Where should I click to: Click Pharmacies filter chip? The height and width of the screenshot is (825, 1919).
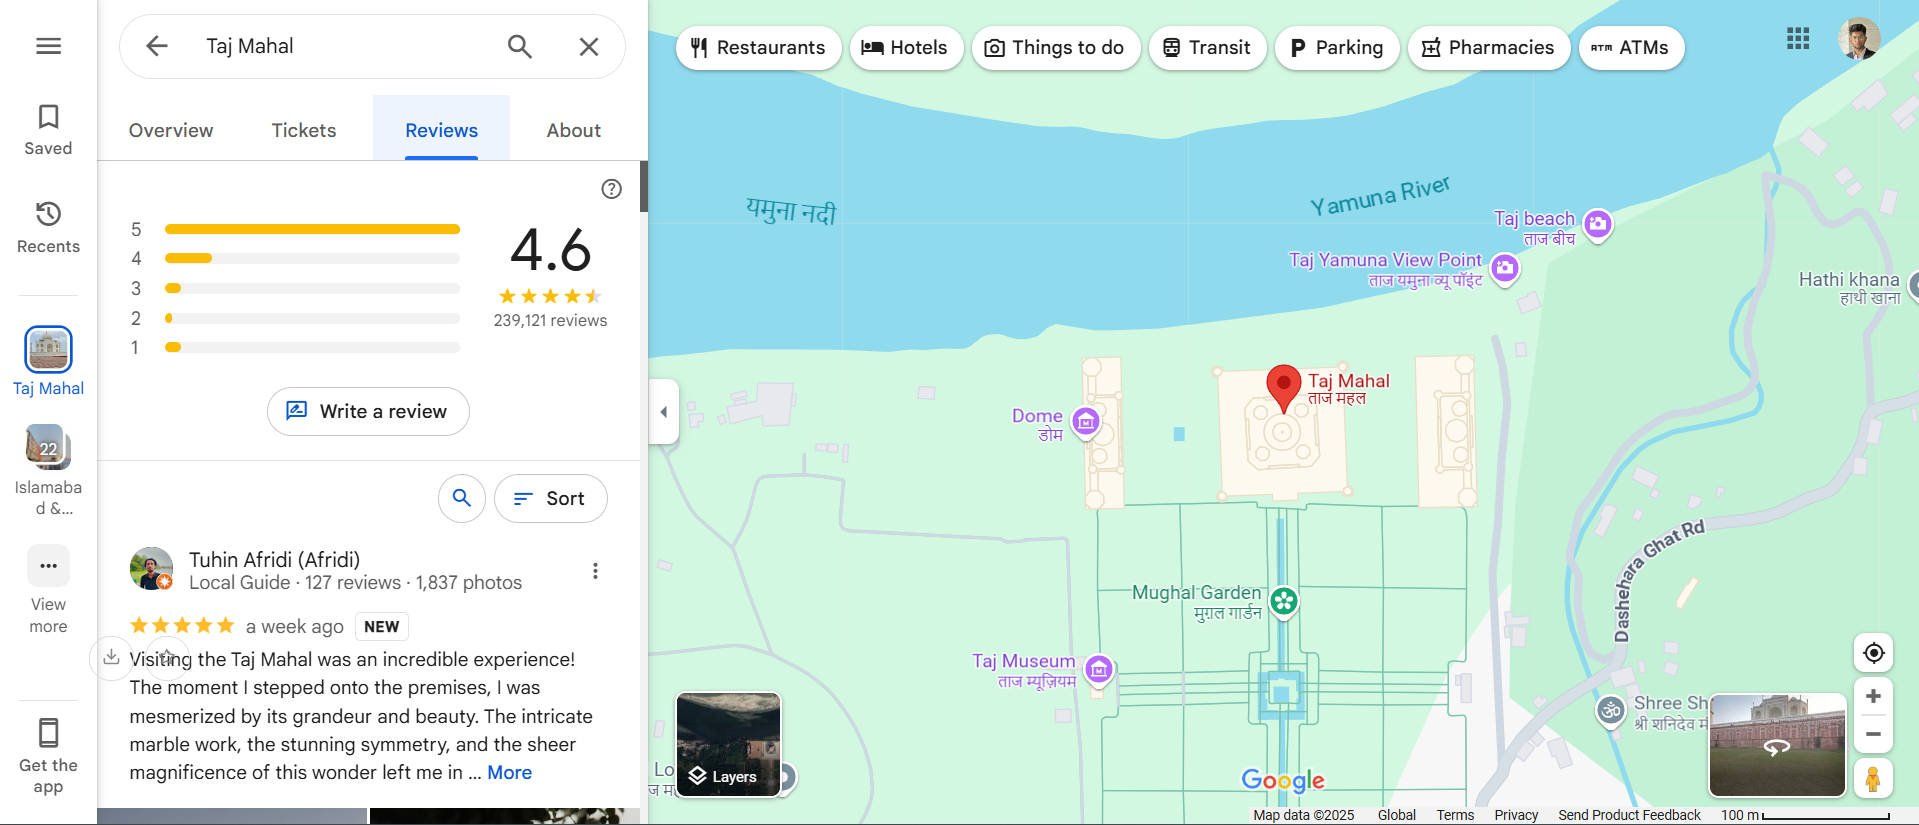pos(1489,47)
